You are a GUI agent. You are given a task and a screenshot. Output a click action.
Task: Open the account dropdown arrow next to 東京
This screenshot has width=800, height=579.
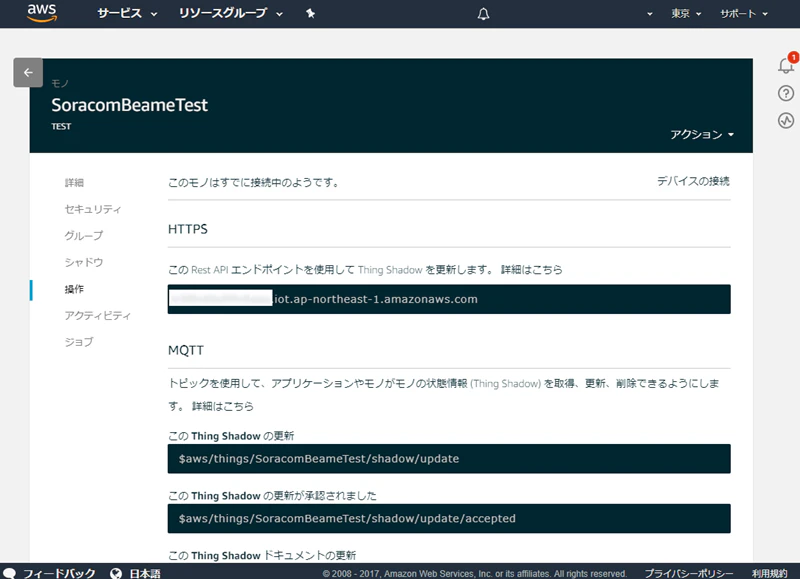[649, 14]
